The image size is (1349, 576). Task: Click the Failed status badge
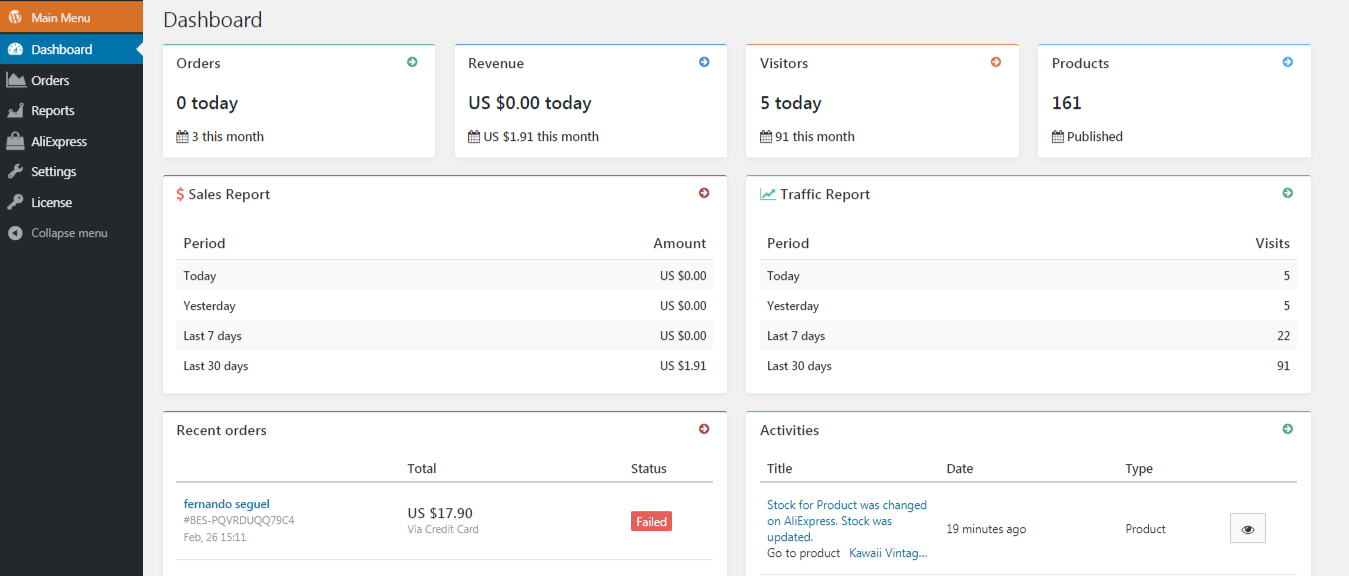651,521
